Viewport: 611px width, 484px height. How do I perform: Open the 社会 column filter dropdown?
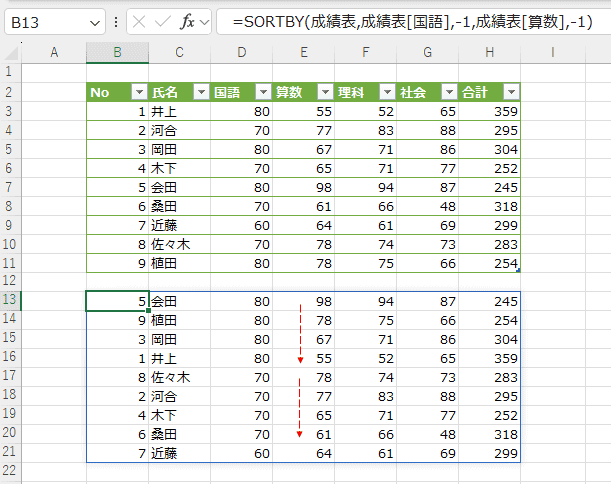click(x=448, y=92)
